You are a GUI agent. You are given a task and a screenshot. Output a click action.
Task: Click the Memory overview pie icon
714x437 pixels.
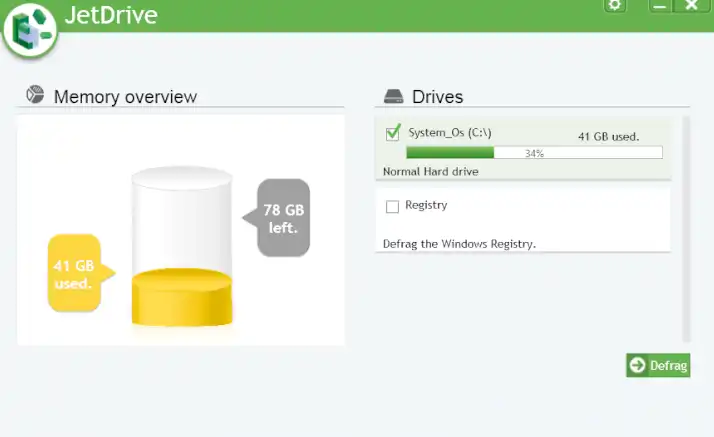tap(34, 96)
